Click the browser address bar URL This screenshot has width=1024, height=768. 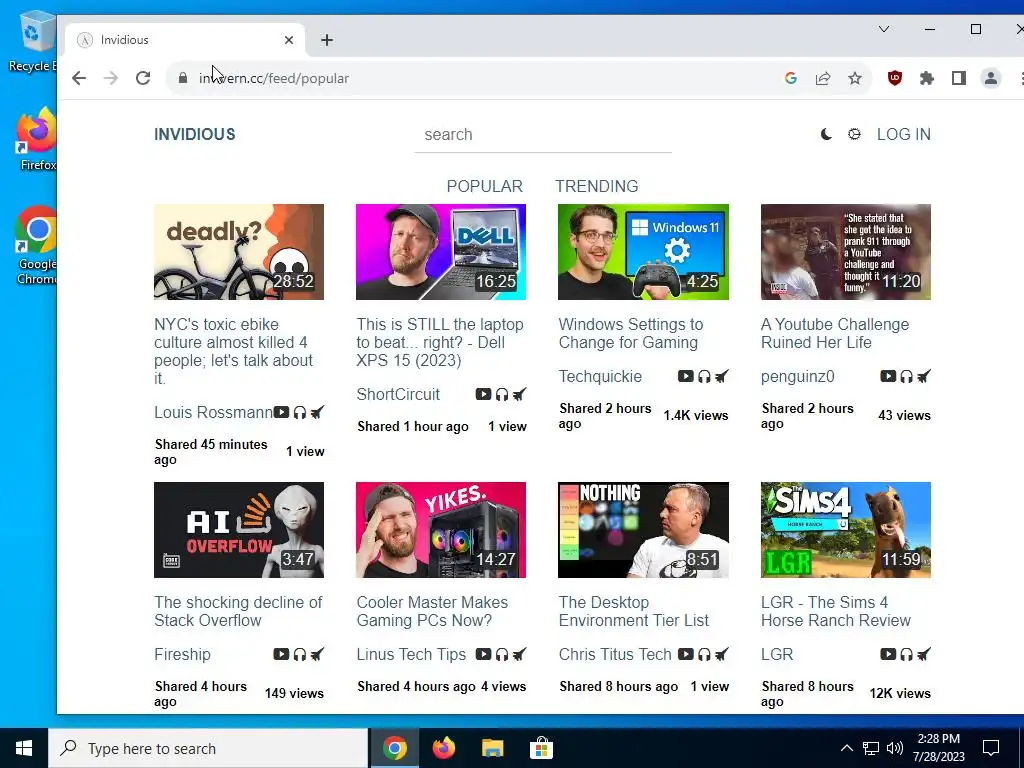click(x=274, y=78)
